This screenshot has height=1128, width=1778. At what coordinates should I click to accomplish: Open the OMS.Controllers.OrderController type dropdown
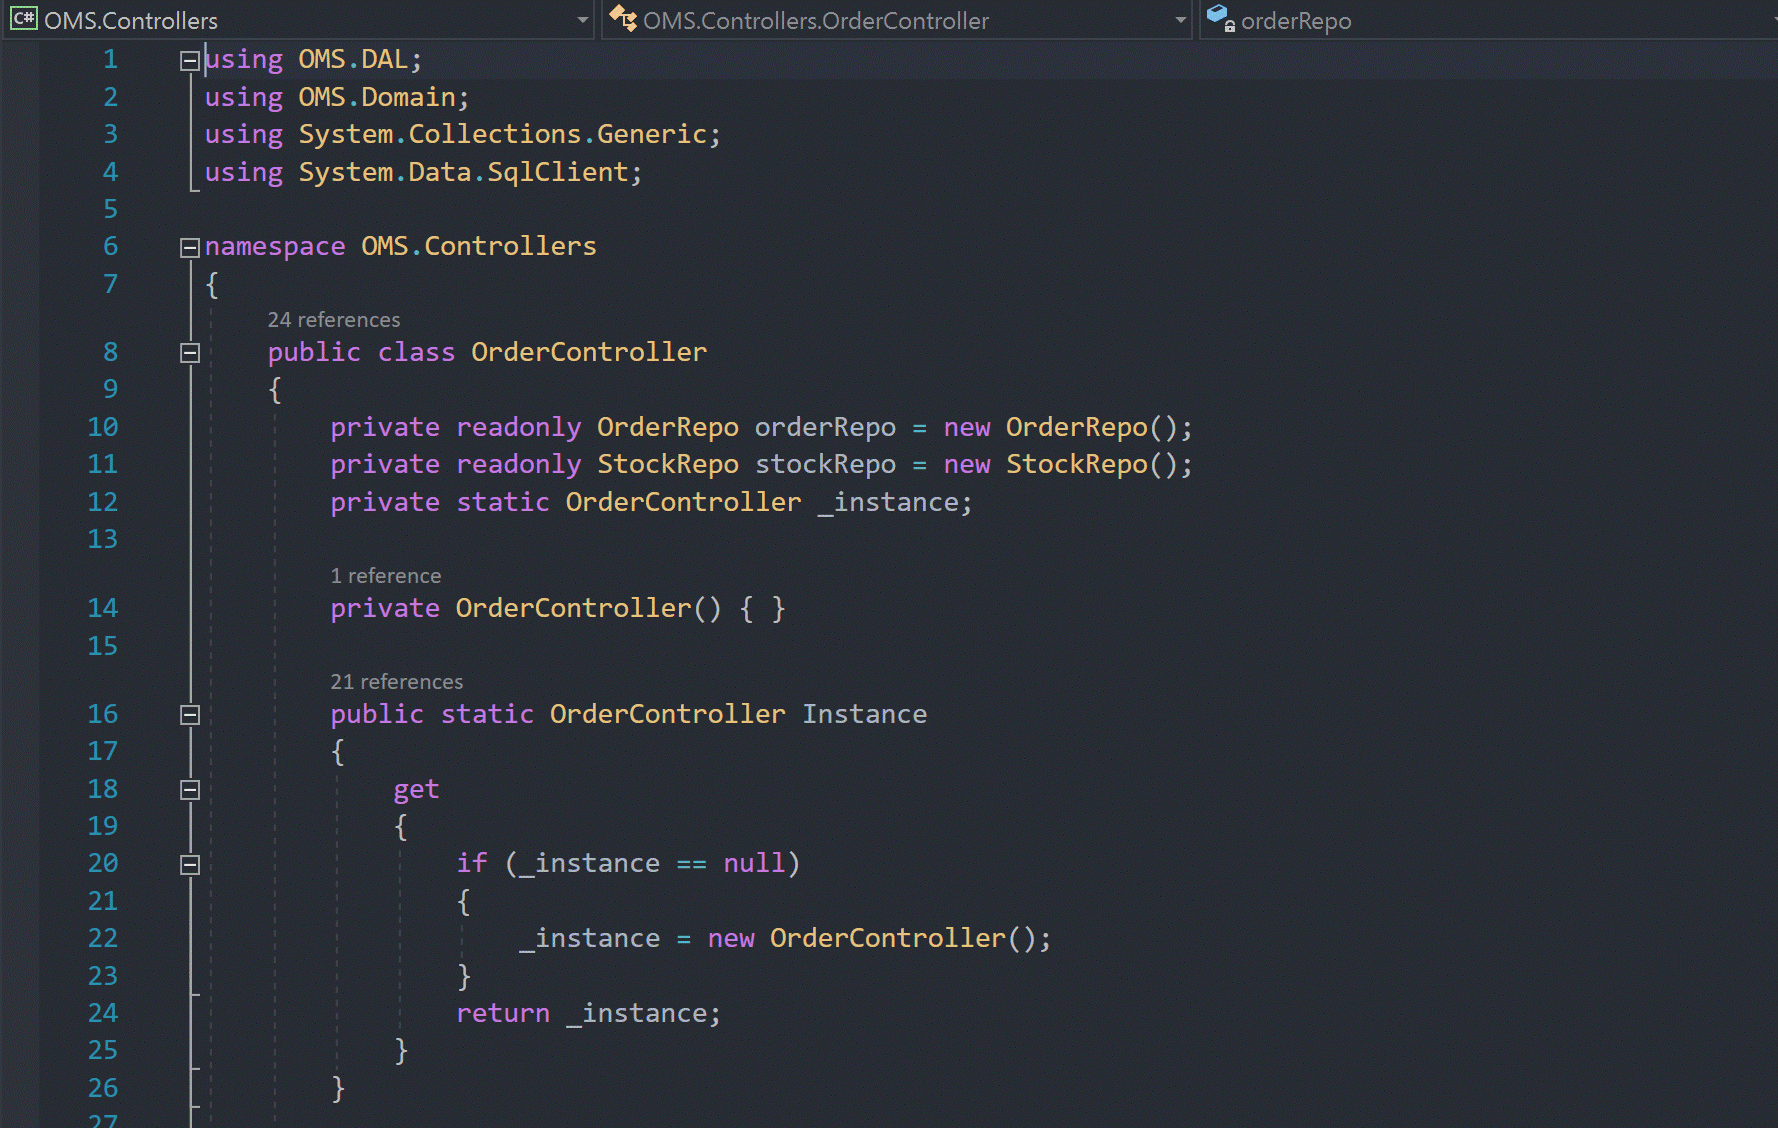(1180, 20)
